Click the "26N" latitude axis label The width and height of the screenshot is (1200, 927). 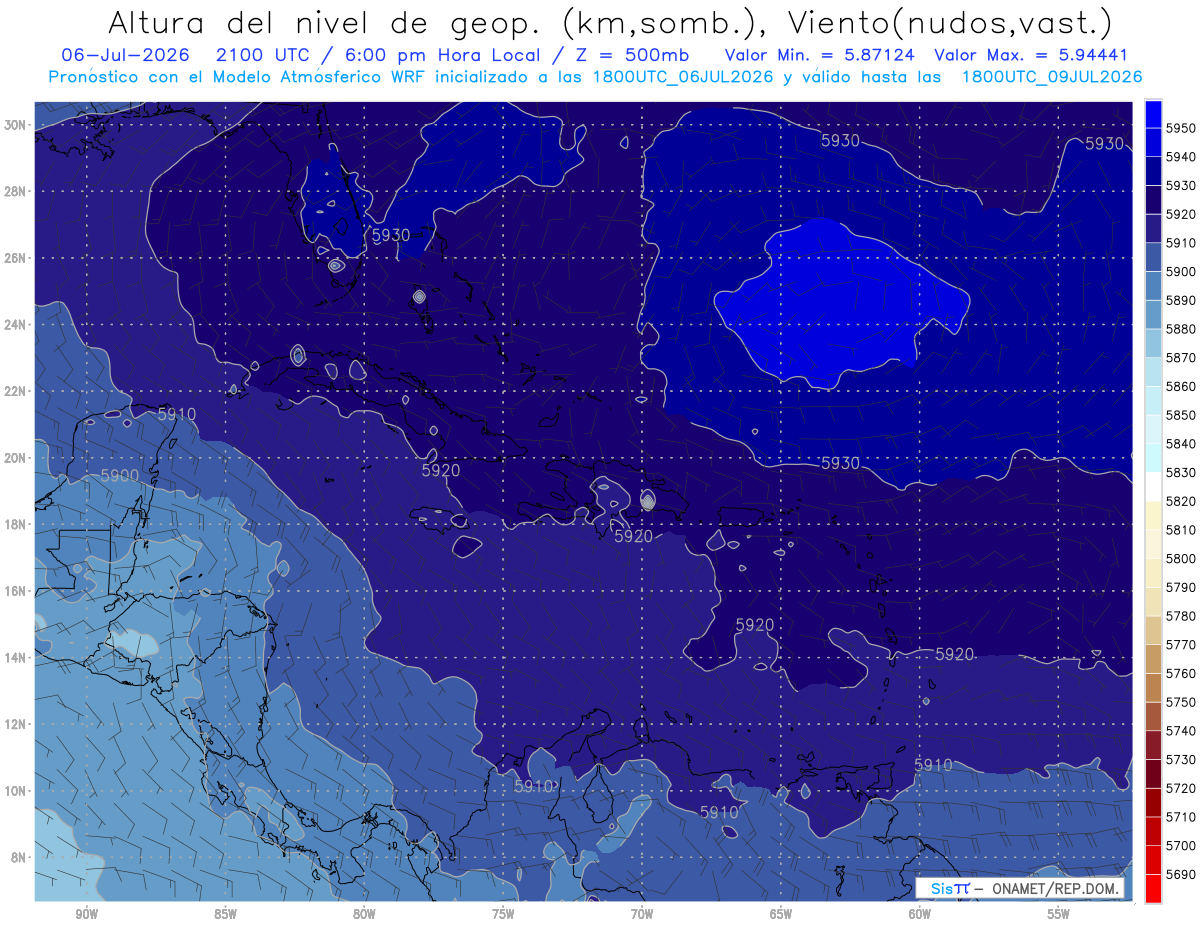16,258
